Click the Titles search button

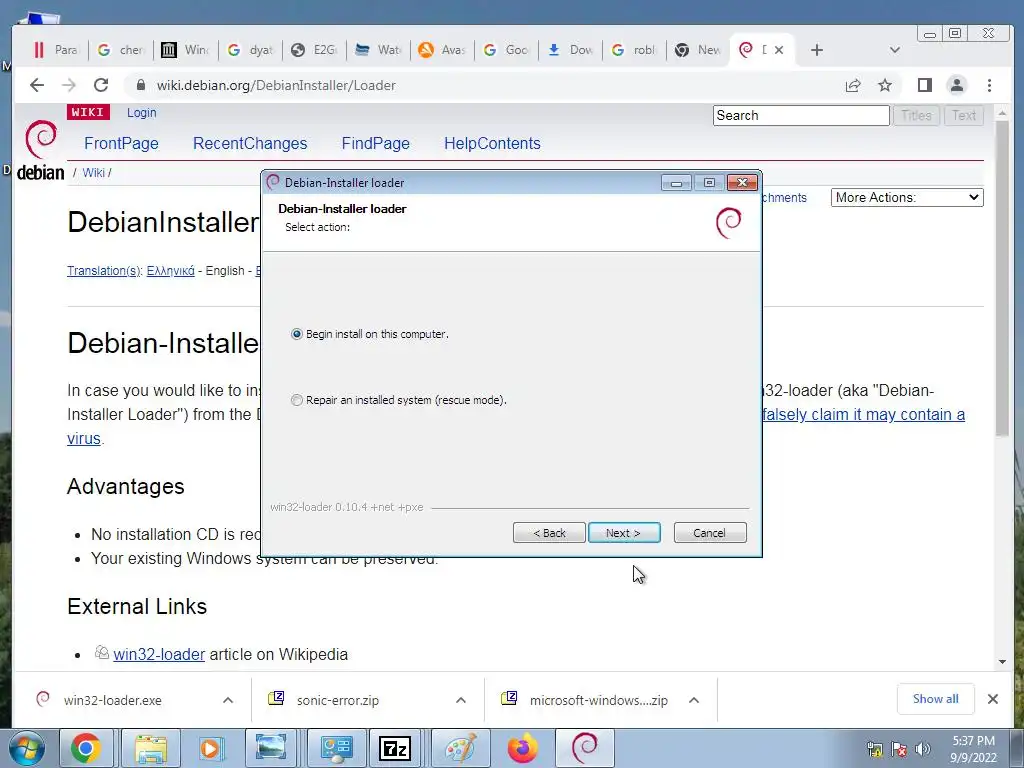click(x=916, y=116)
